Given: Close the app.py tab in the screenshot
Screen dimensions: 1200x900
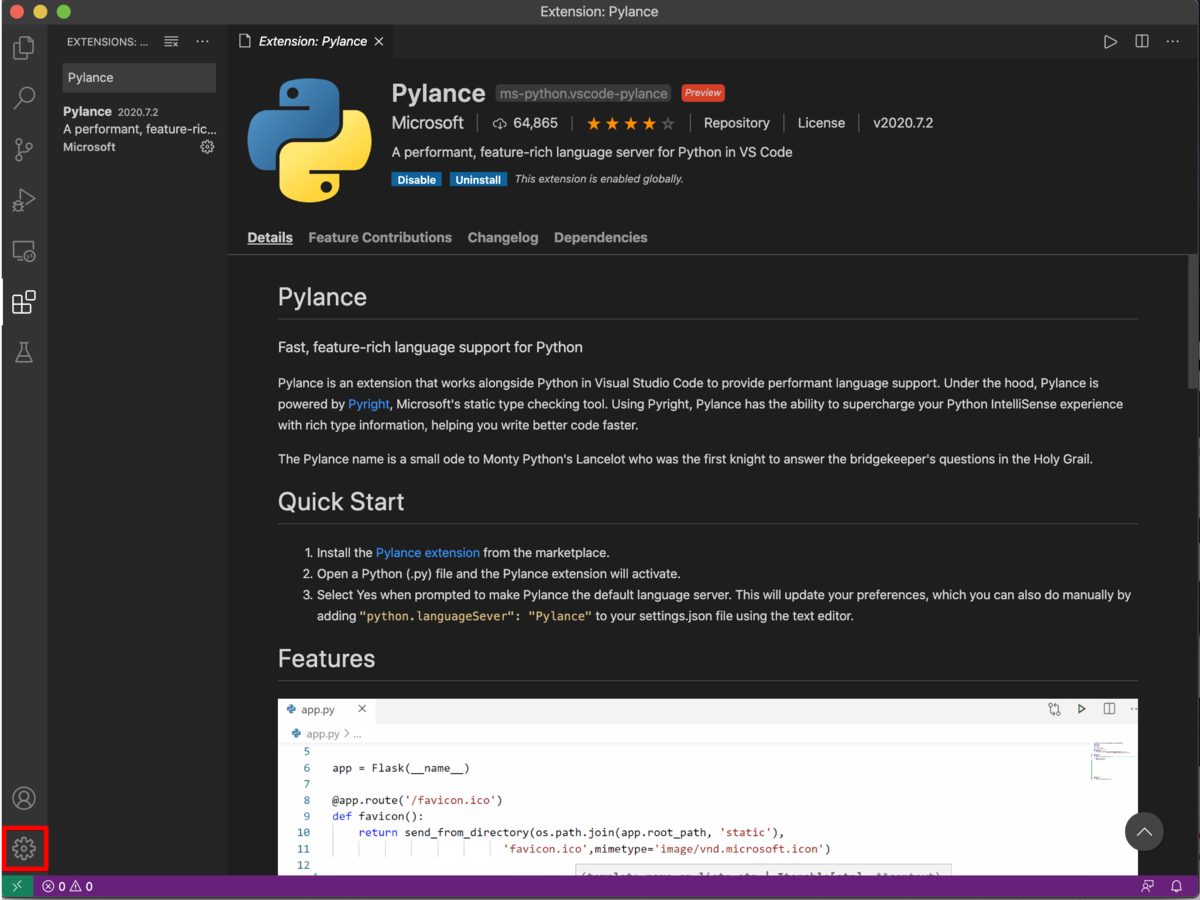Looking at the screenshot, I should [x=362, y=709].
